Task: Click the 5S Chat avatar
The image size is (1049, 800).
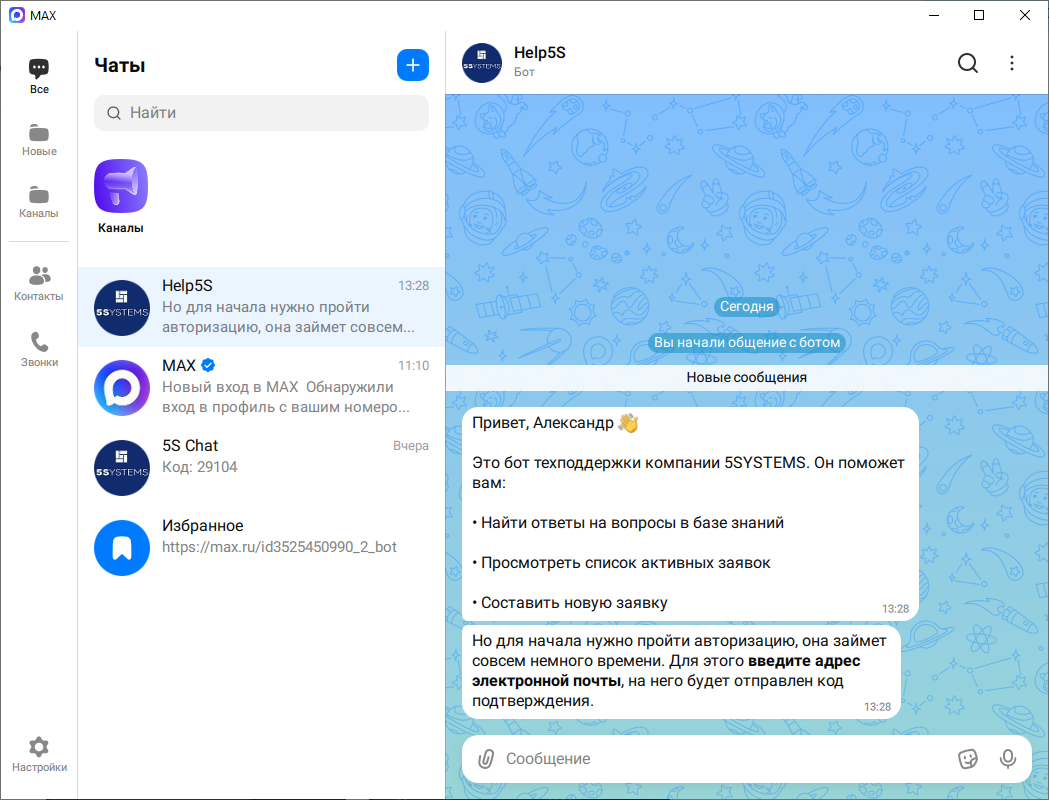Action: [x=122, y=468]
